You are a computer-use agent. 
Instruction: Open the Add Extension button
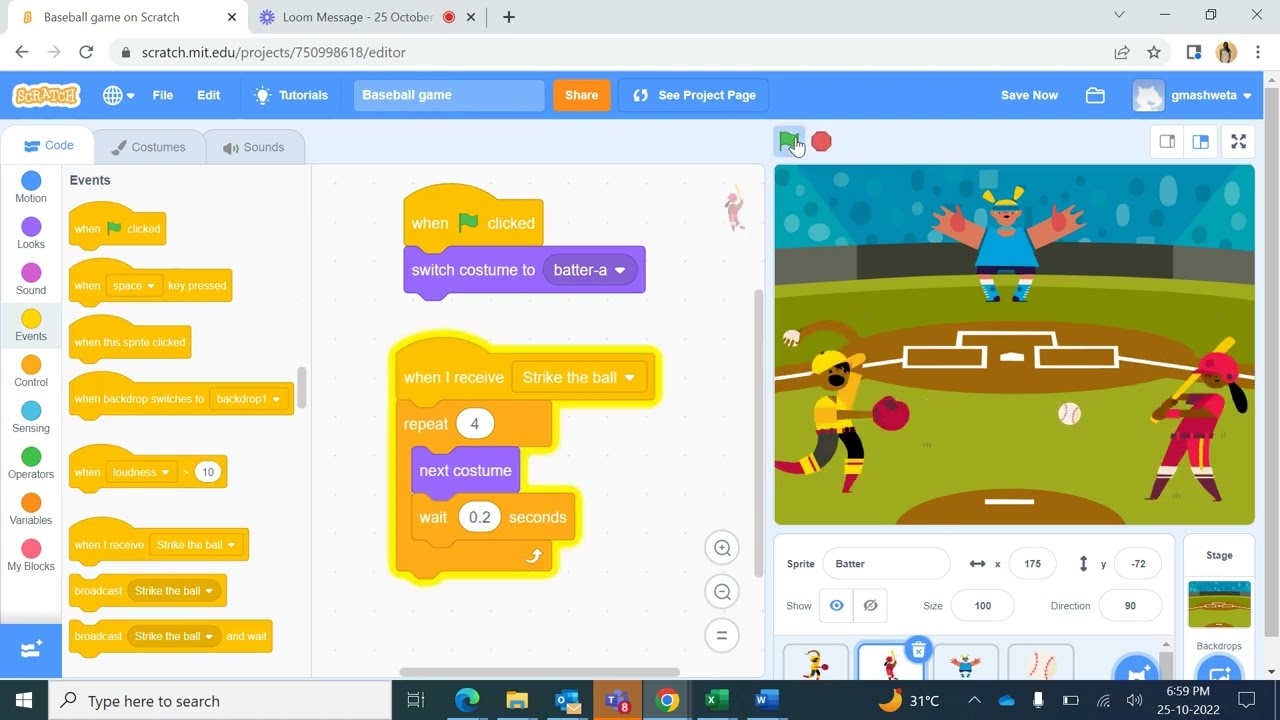[30, 650]
